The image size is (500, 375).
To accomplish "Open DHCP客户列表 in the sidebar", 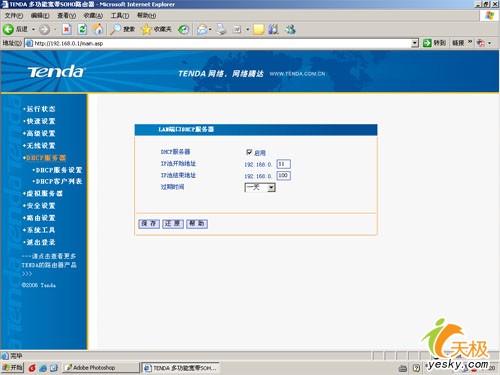I will [59, 181].
